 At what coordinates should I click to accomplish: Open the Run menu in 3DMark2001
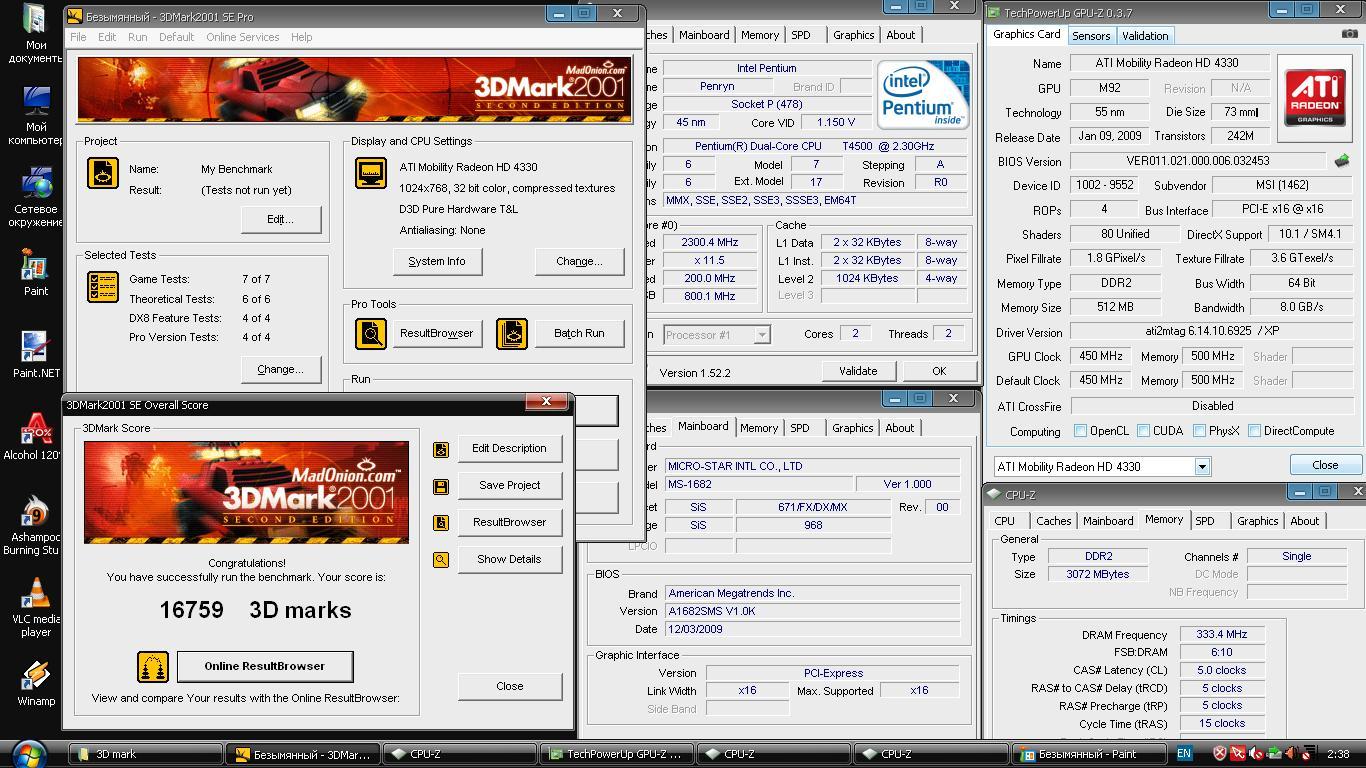point(137,37)
